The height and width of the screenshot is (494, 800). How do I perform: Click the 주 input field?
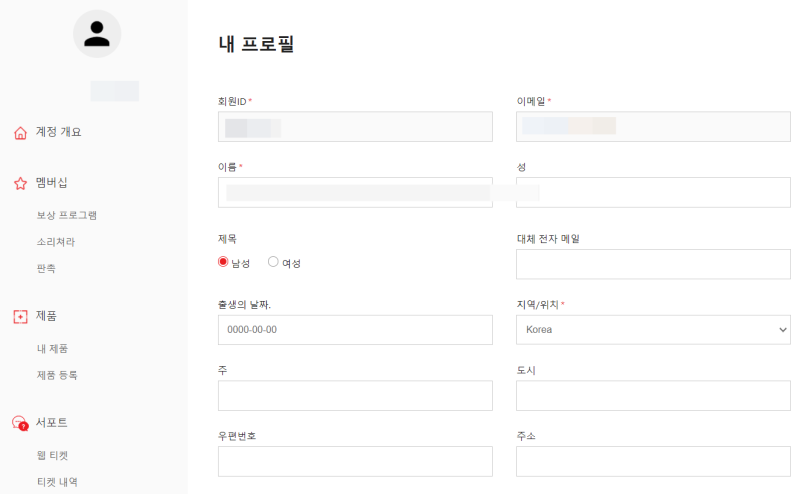click(355, 396)
